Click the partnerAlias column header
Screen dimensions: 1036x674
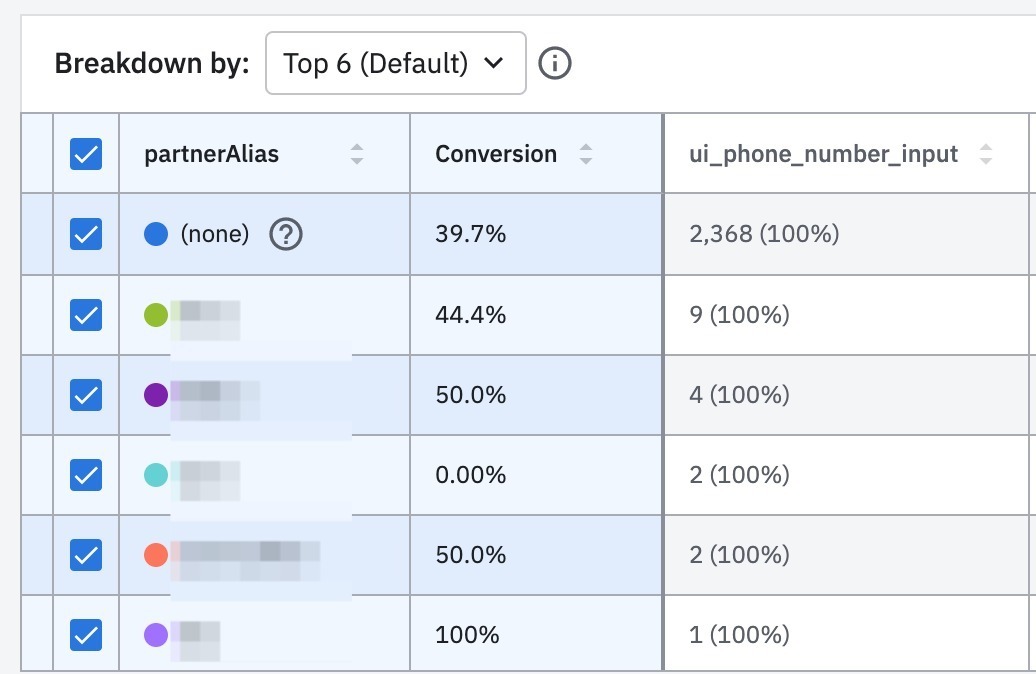(212, 154)
